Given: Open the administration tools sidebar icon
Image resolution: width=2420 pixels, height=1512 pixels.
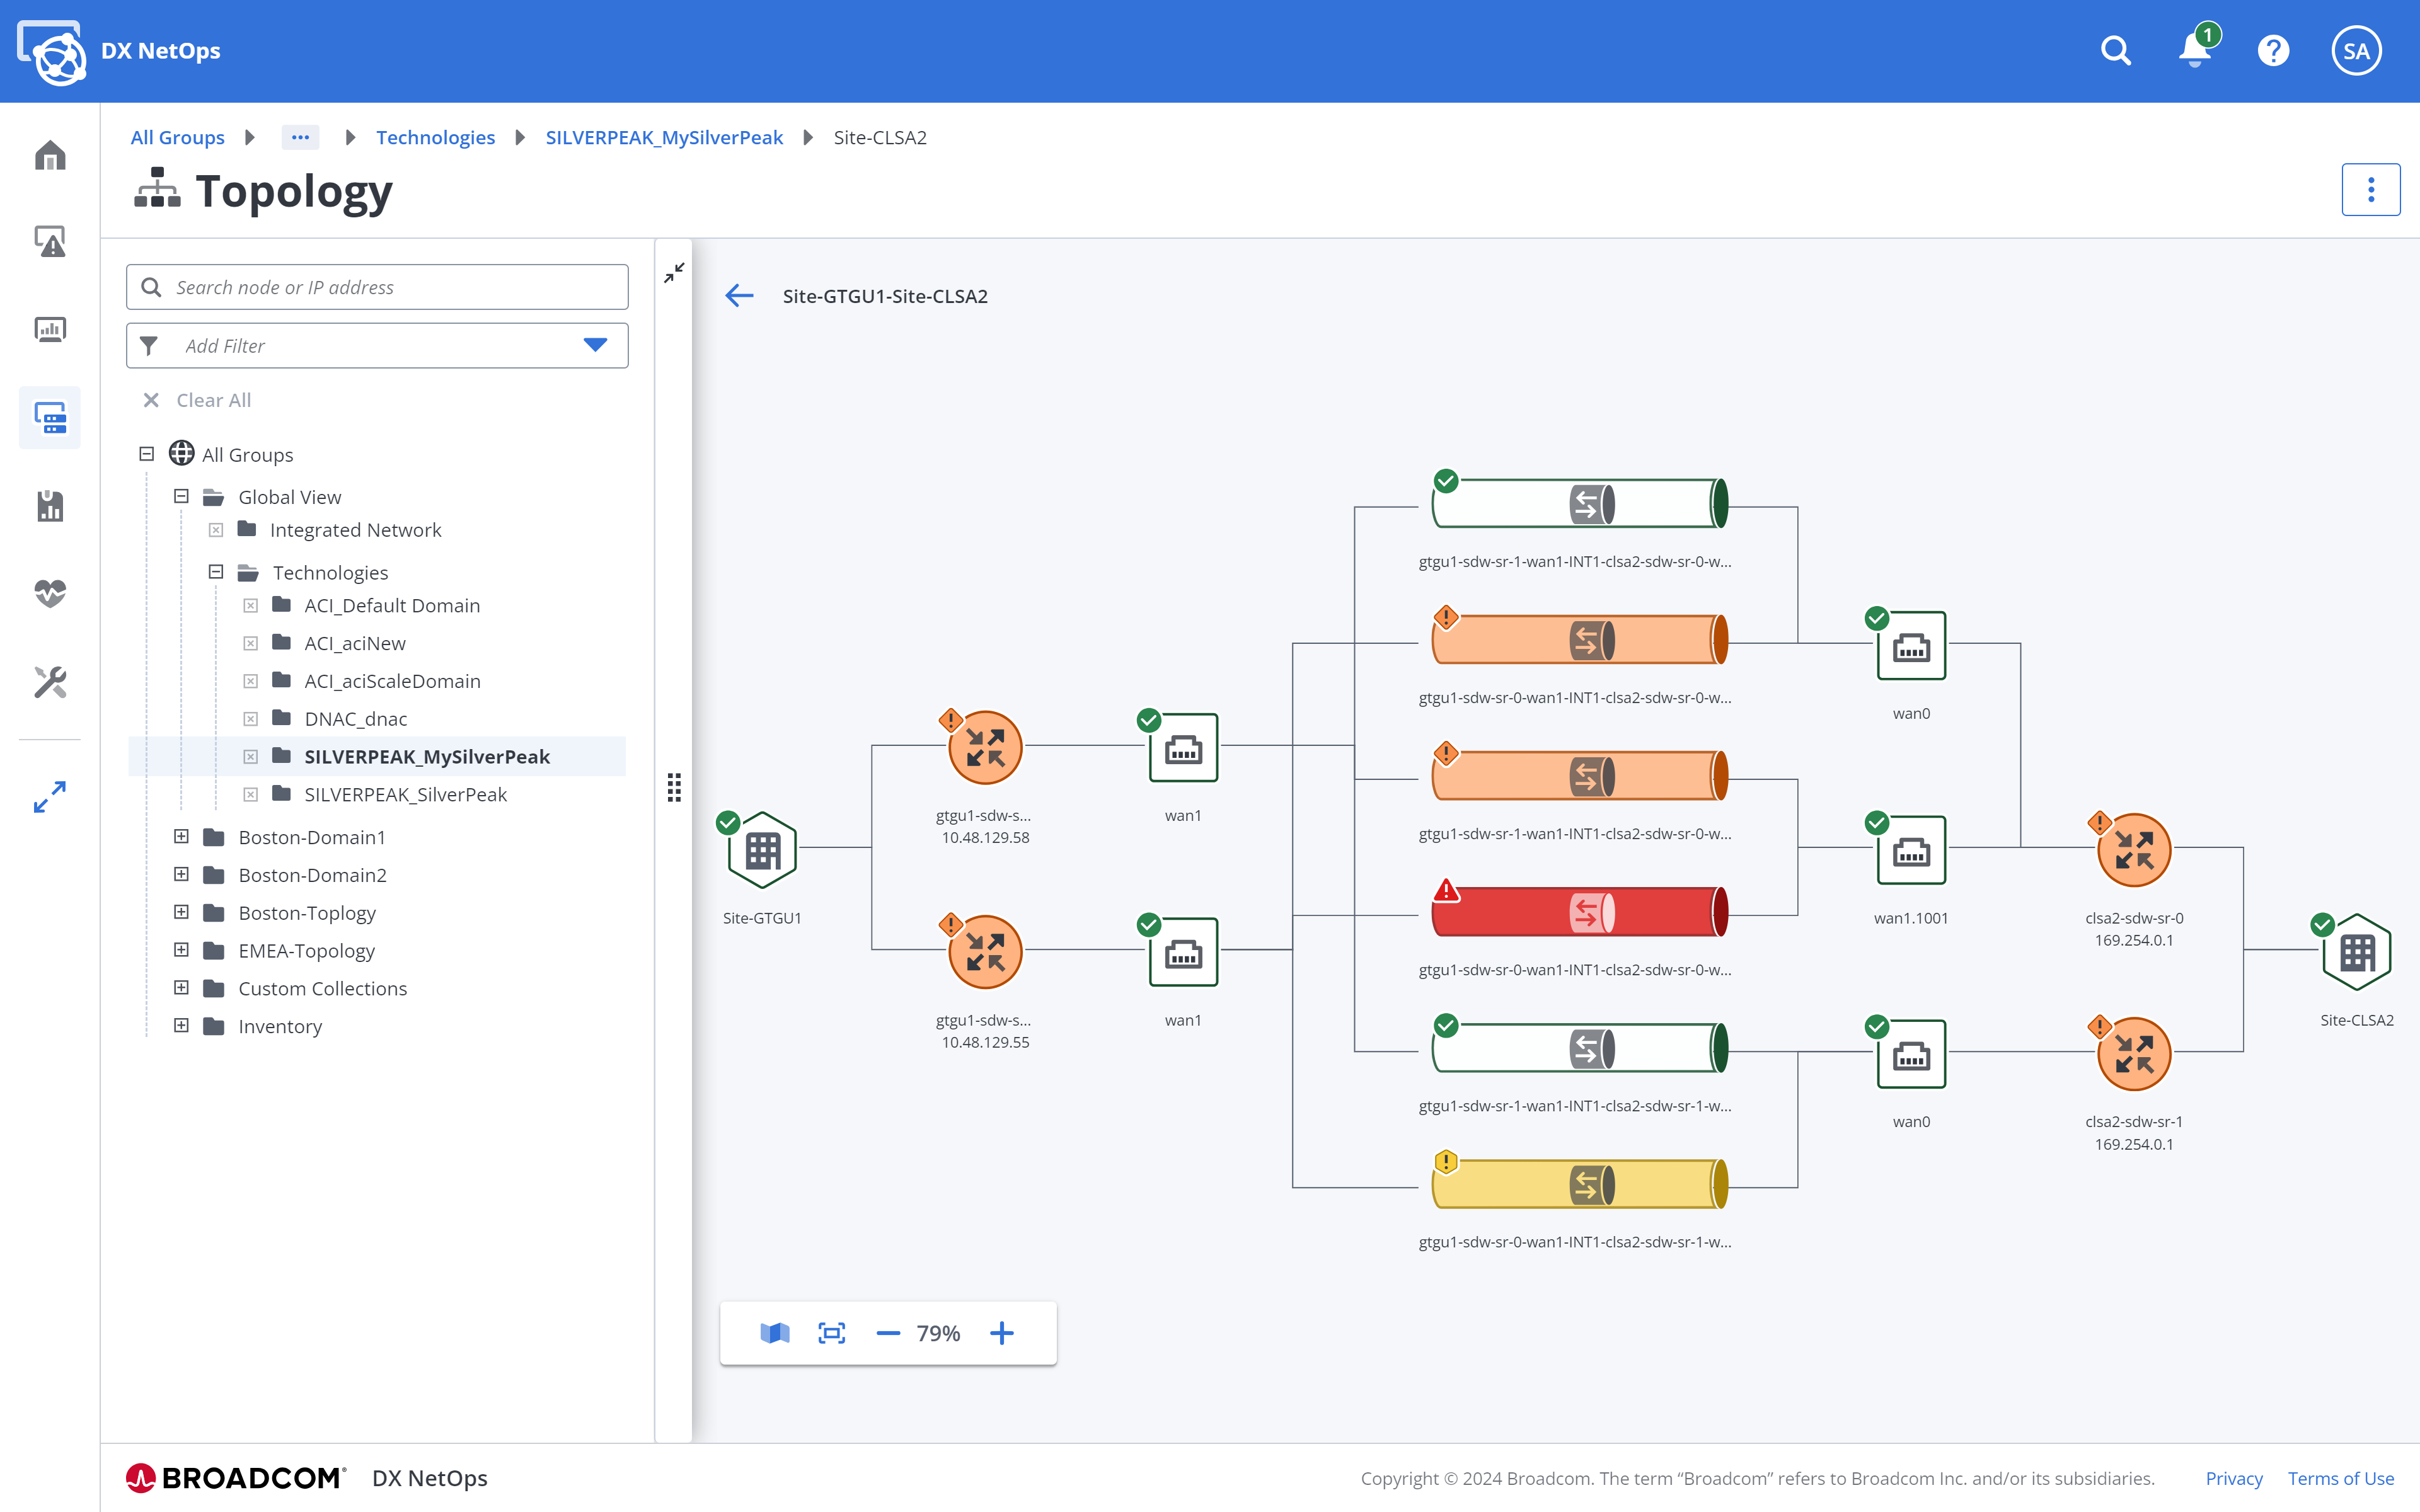Looking at the screenshot, I should pyautogui.click(x=50, y=682).
